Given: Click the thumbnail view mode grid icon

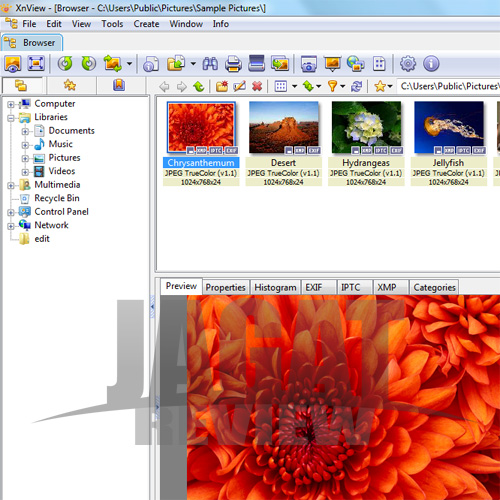Looking at the screenshot, I should [x=280, y=86].
